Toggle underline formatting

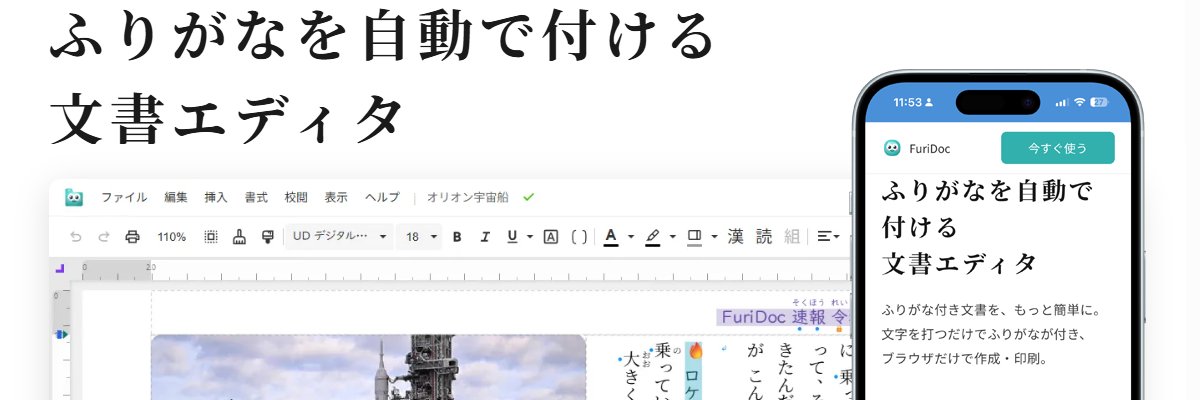513,237
